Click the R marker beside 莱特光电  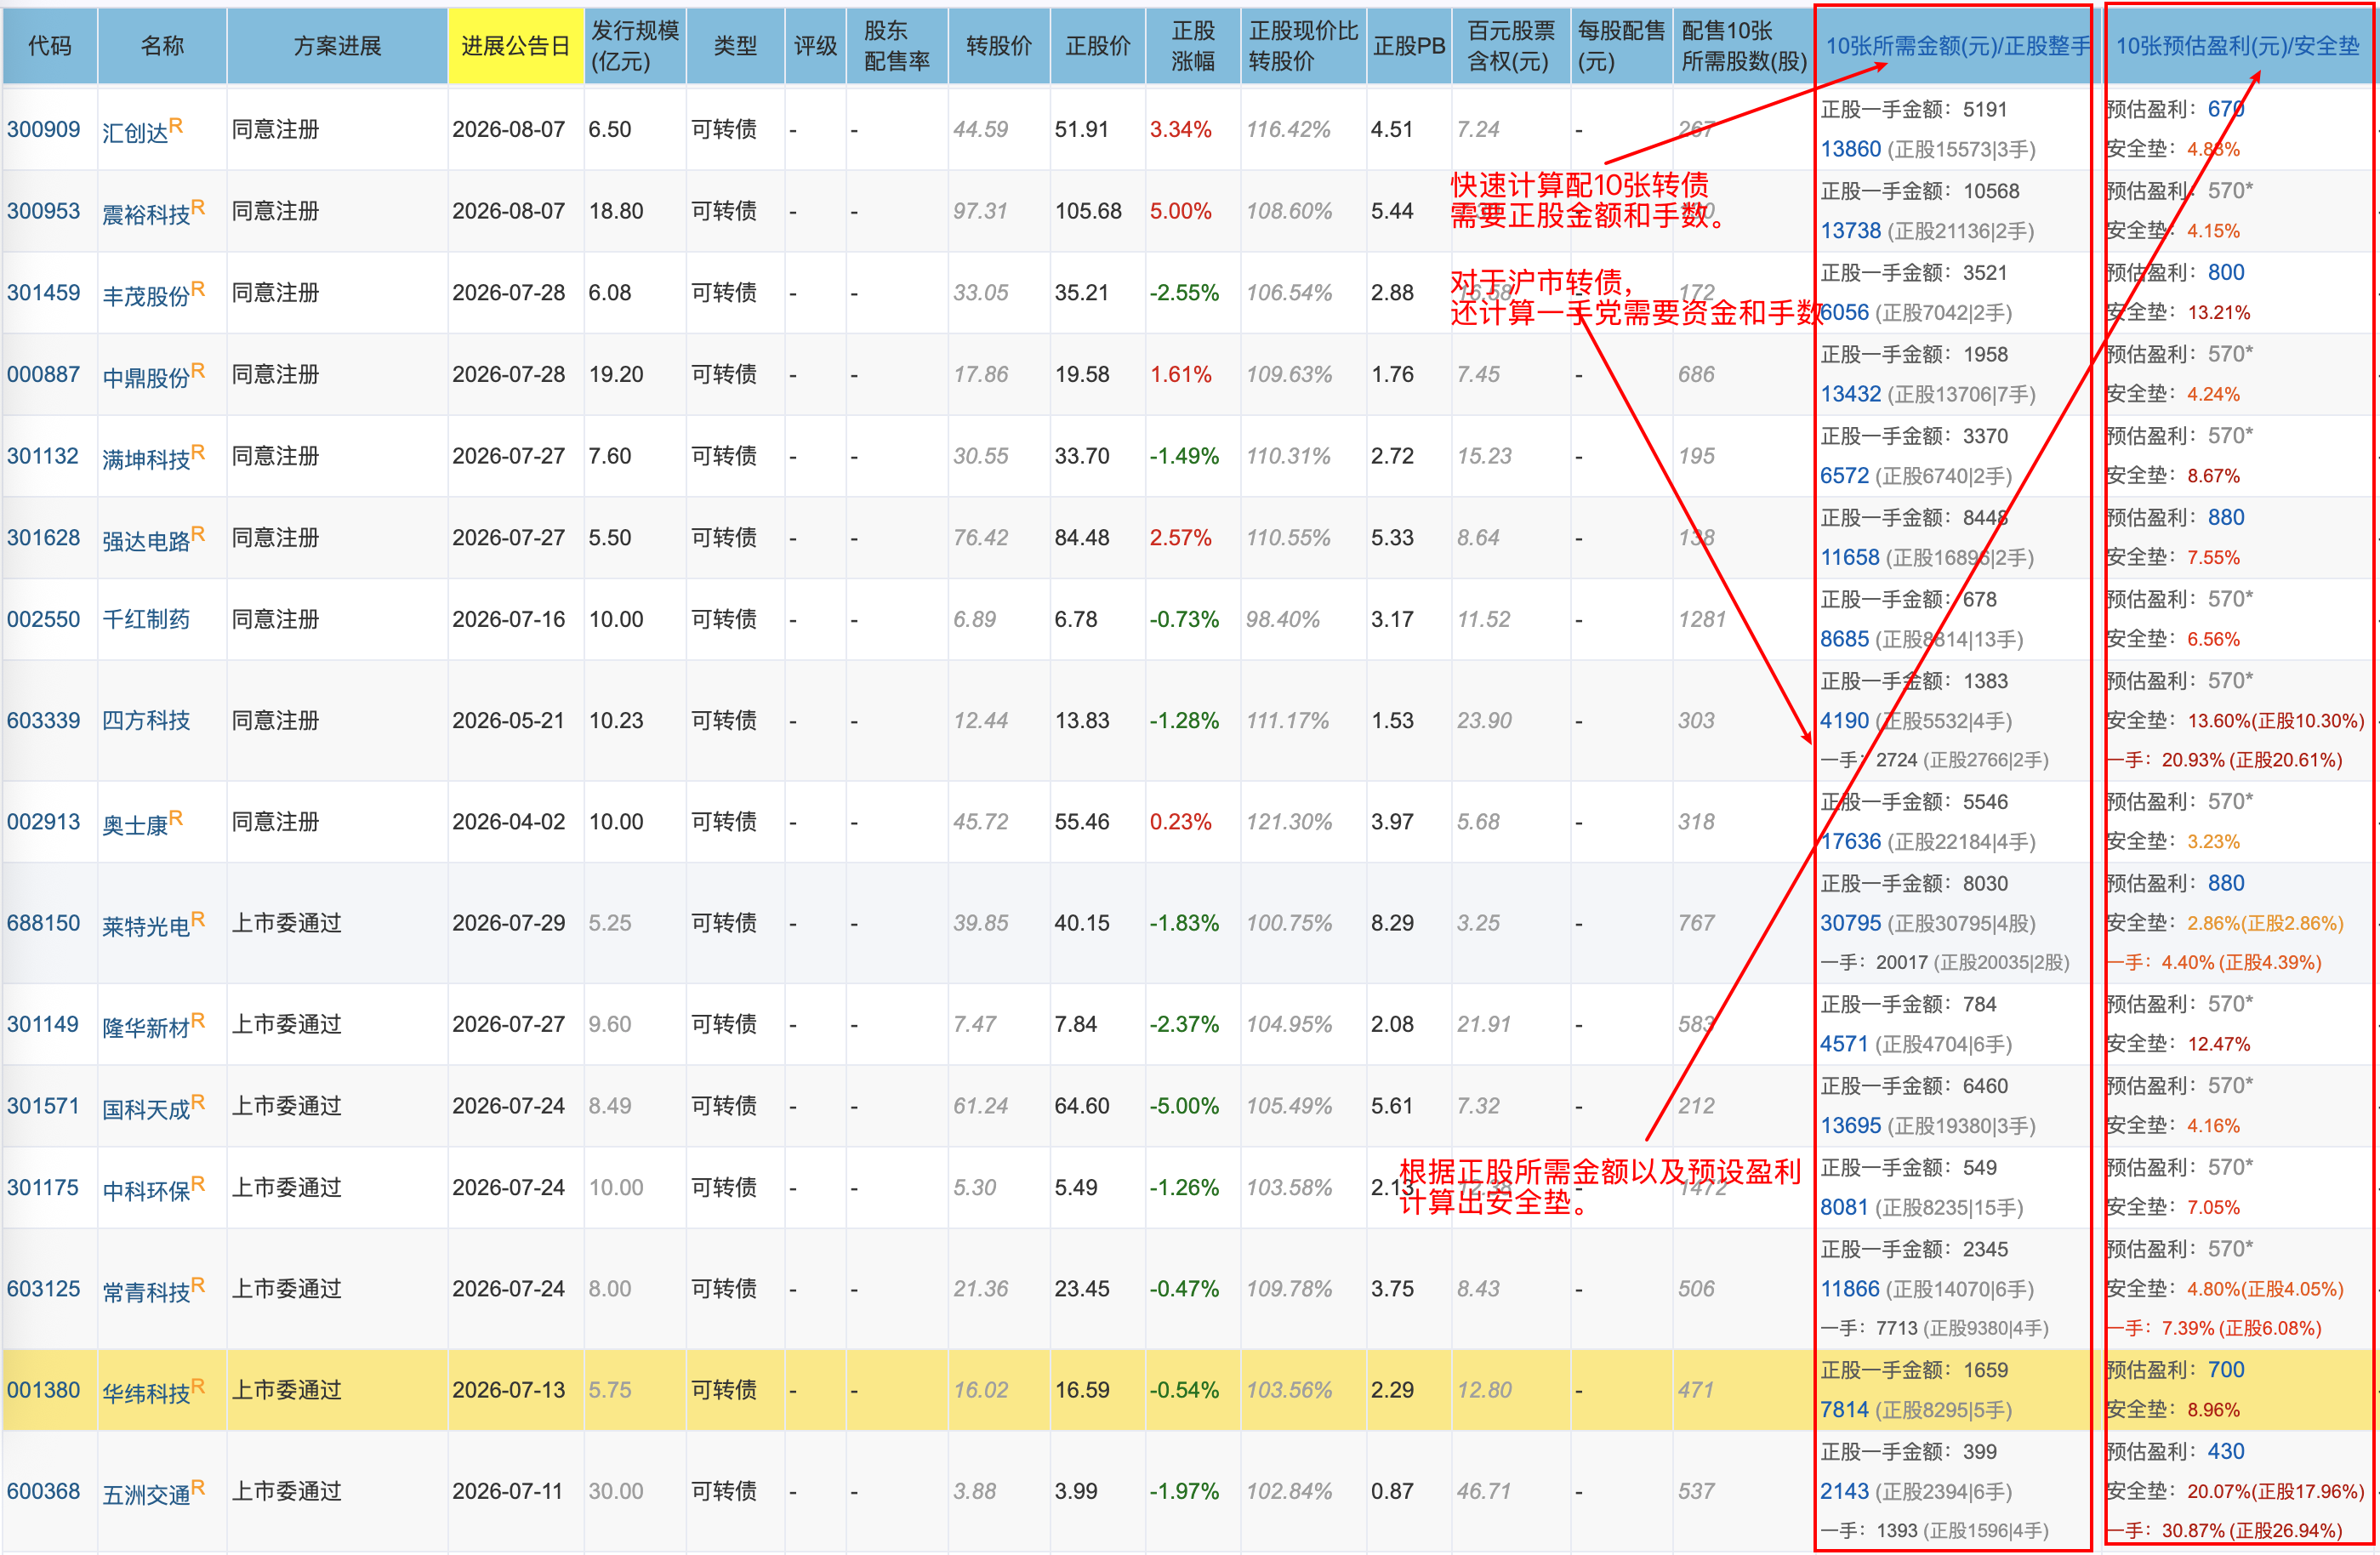198,919
